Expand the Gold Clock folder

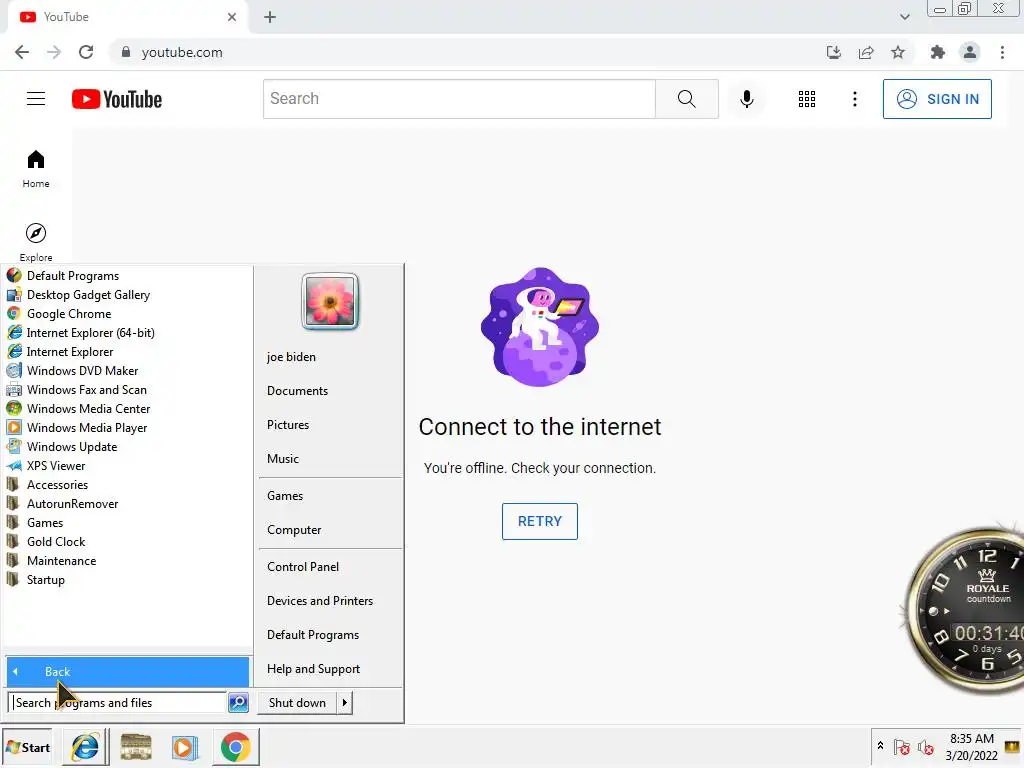click(56, 541)
